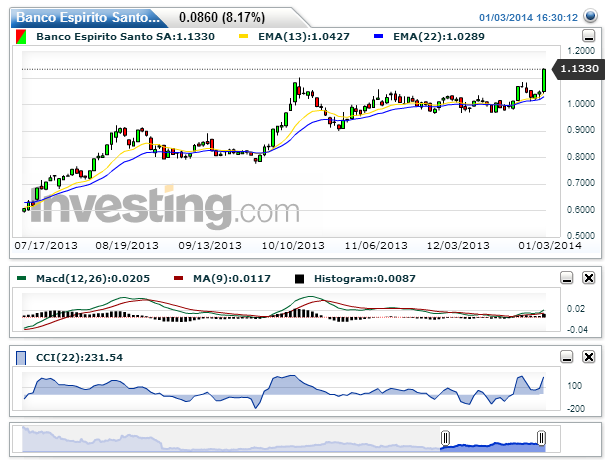Click the red-green candlestick legend icon

pos(21,37)
